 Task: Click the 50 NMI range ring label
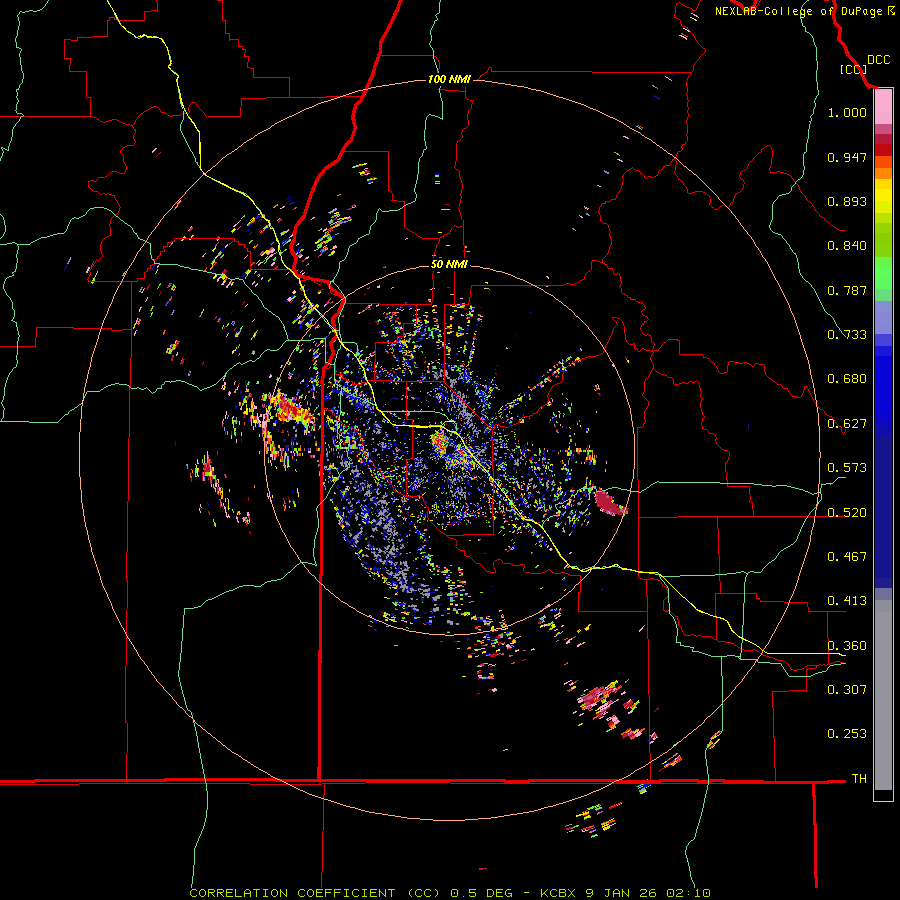pos(449,265)
